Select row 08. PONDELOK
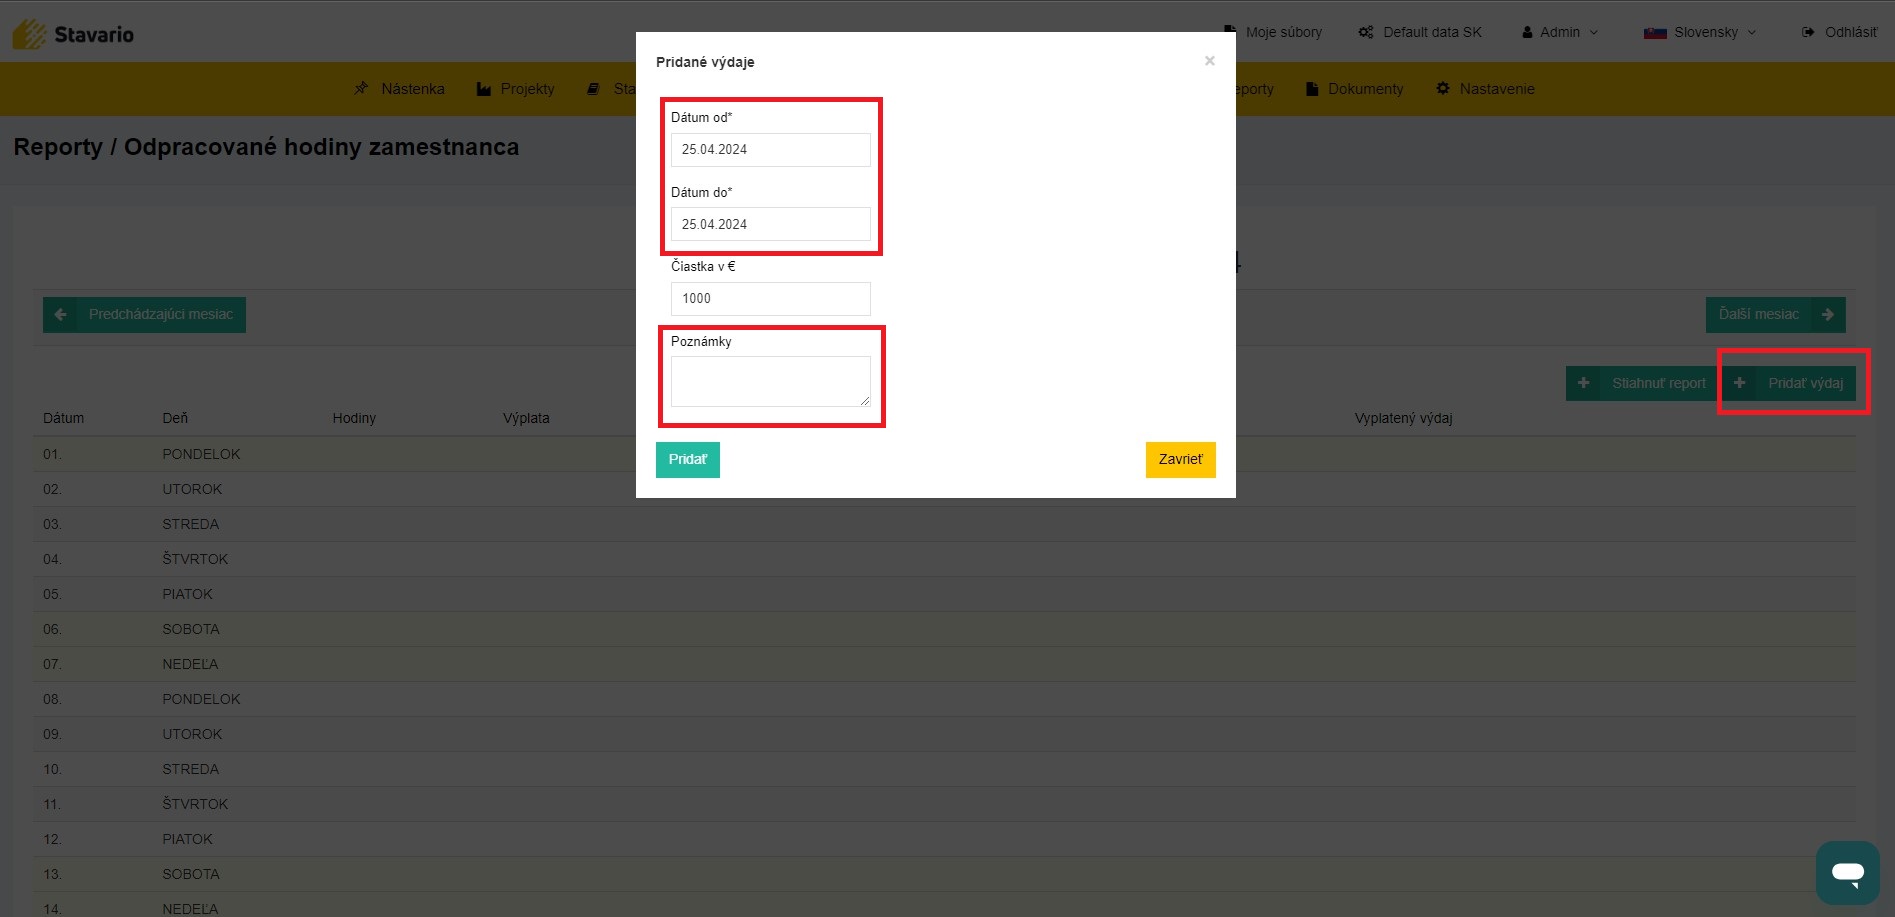 (944, 699)
